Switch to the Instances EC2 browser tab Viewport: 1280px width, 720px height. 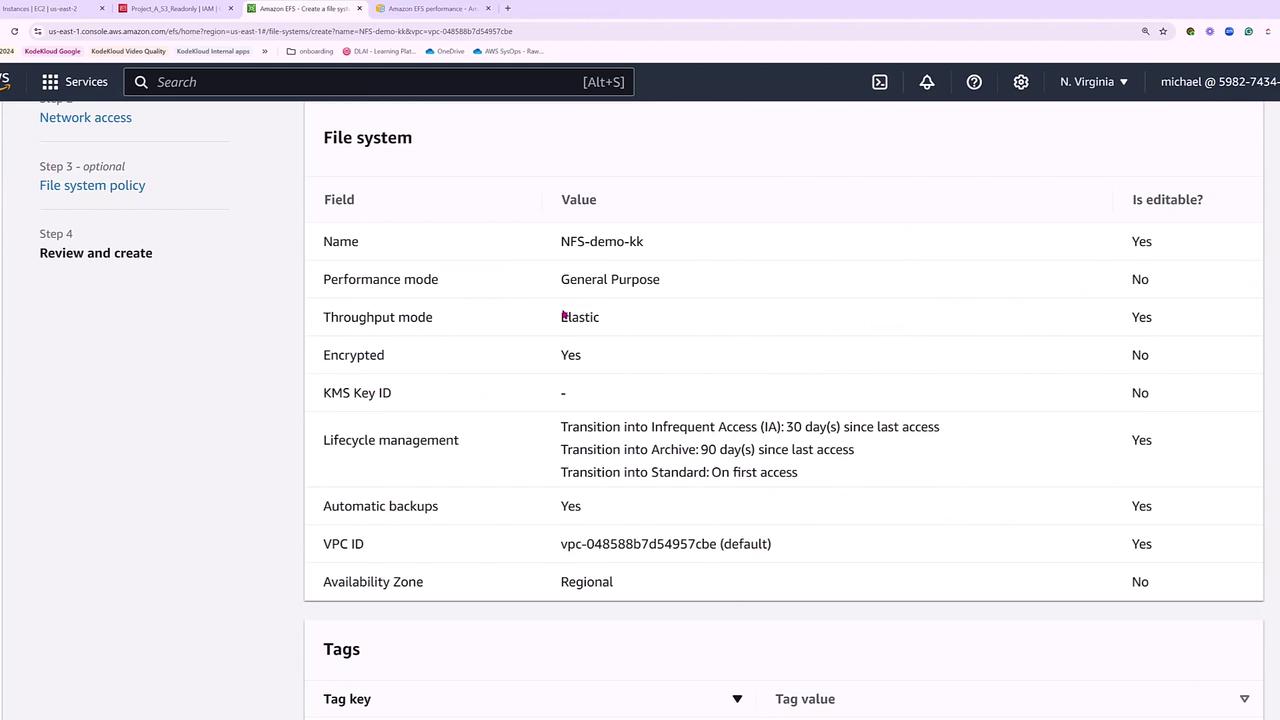tap(45, 9)
